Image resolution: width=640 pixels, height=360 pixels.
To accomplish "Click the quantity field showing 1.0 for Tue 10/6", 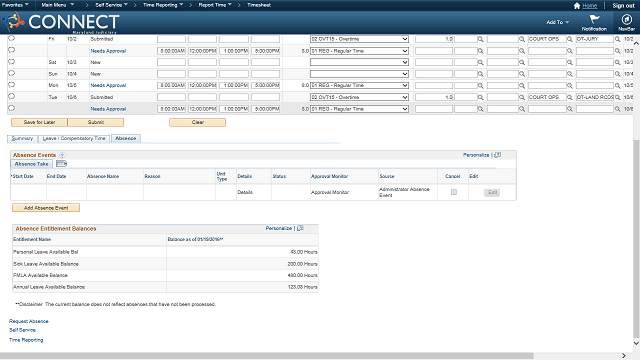I will pos(434,97).
